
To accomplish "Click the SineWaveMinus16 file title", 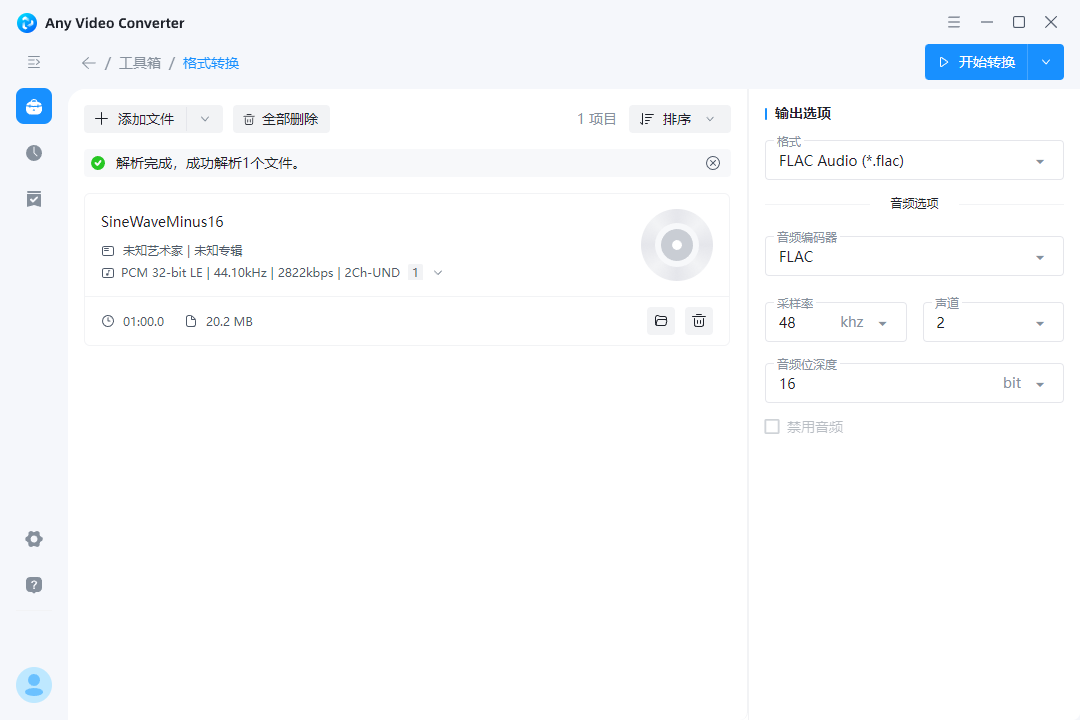I will (x=163, y=222).
